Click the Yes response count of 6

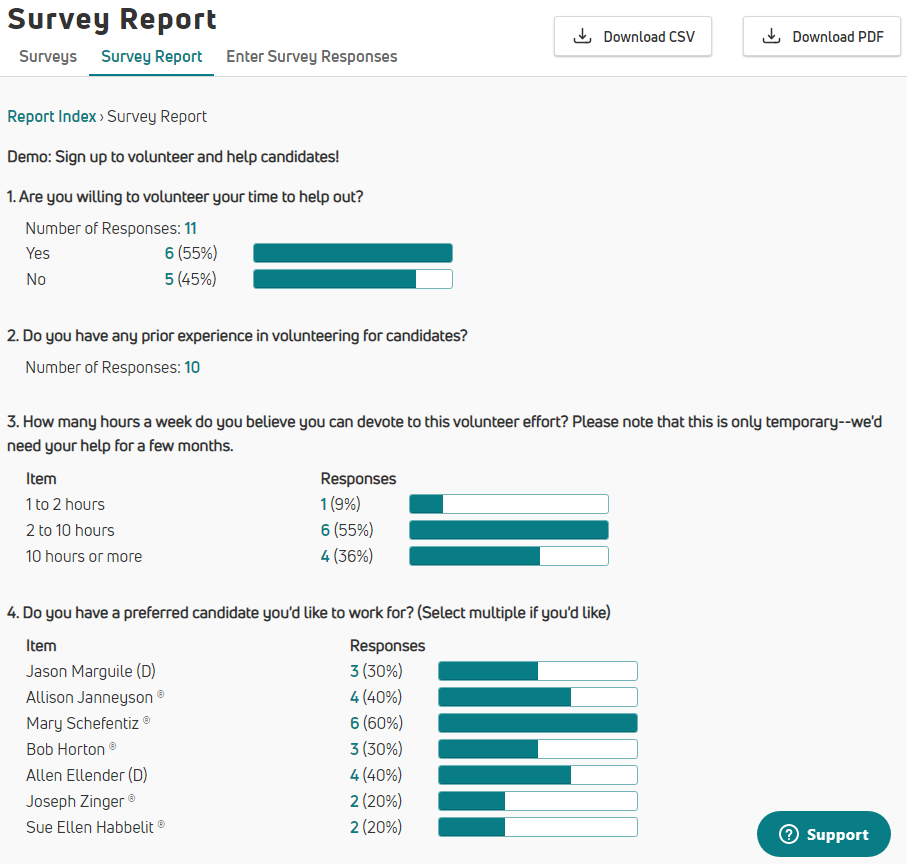tap(169, 253)
